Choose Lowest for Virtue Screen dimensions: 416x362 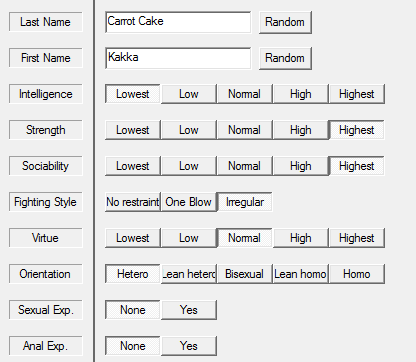pos(133,238)
